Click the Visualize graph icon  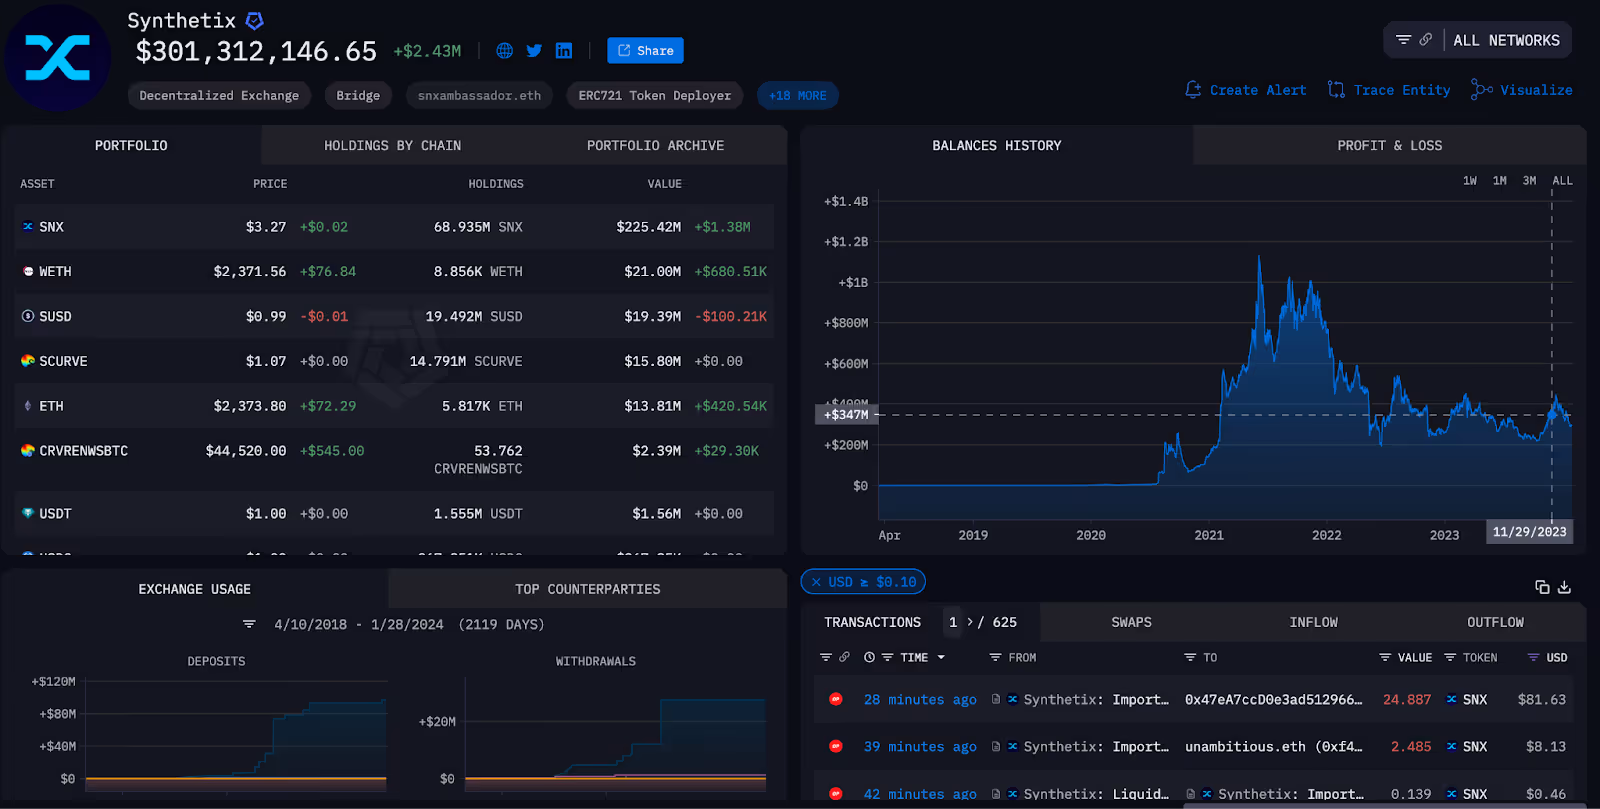point(1481,90)
